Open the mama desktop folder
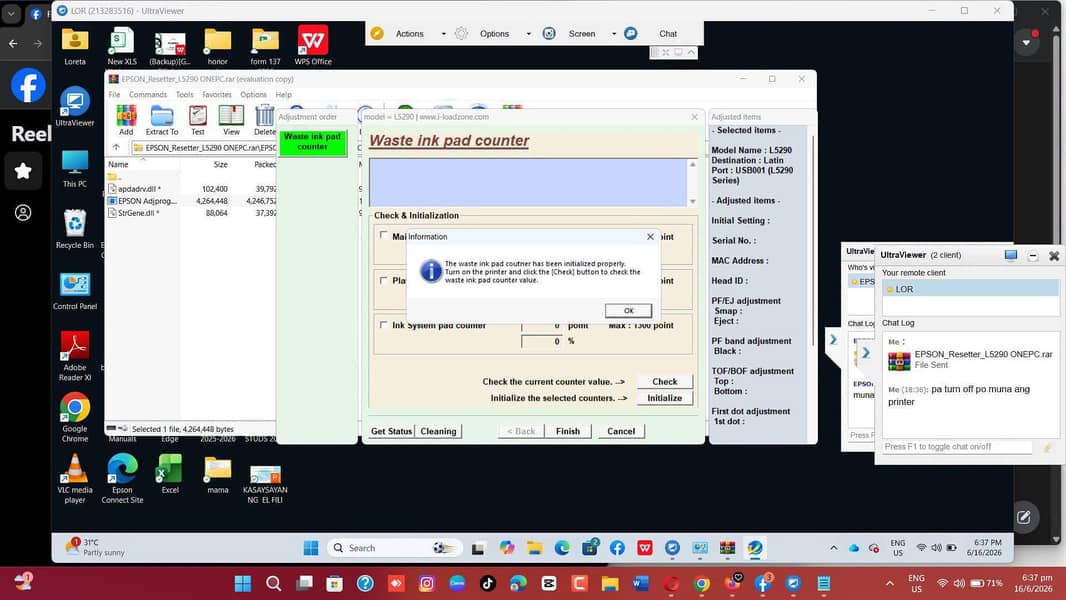The height and width of the screenshot is (600, 1066). 218,474
